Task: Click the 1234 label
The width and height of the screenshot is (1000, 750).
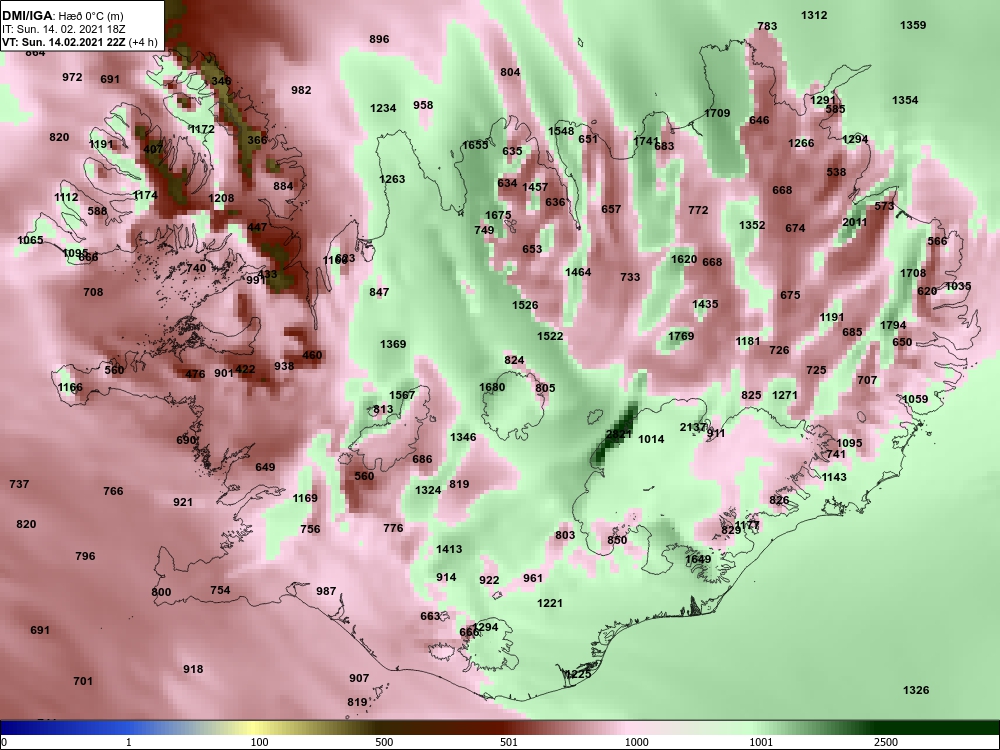Action: pyautogui.click(x=383, y=108)
